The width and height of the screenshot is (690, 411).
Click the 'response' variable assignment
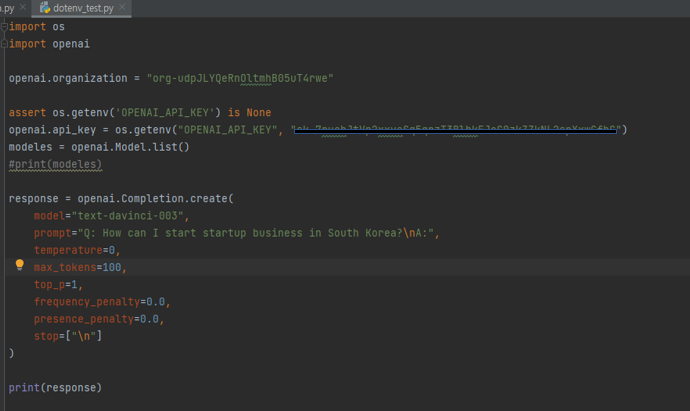33,198
